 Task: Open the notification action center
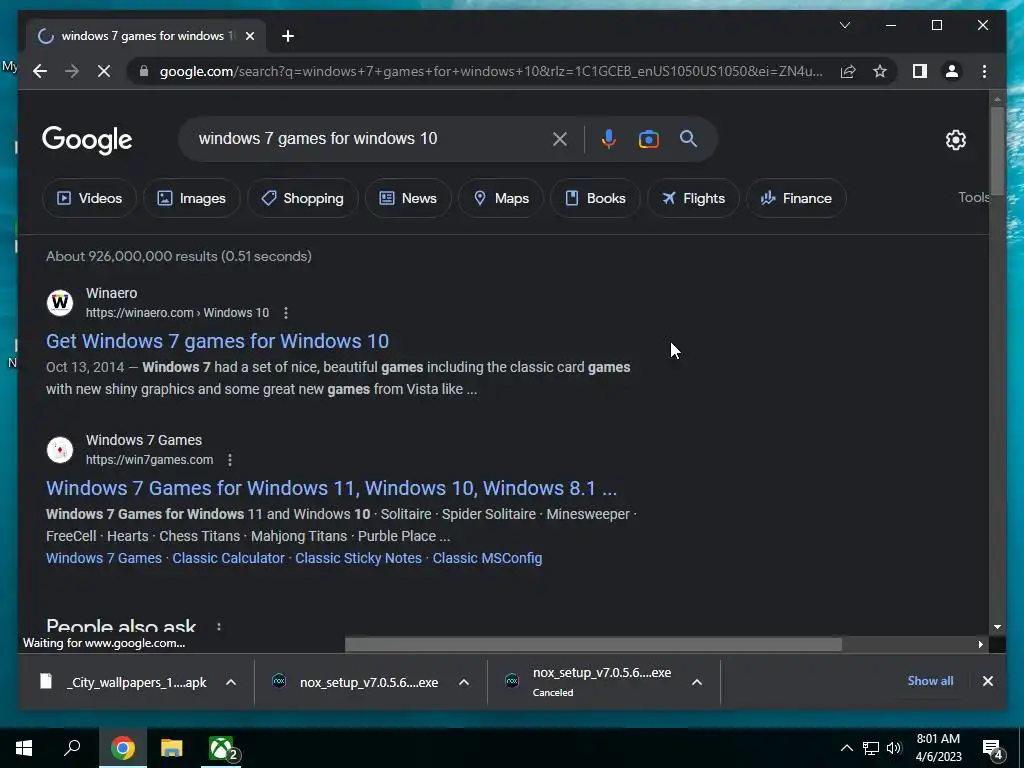pos(993,750)
